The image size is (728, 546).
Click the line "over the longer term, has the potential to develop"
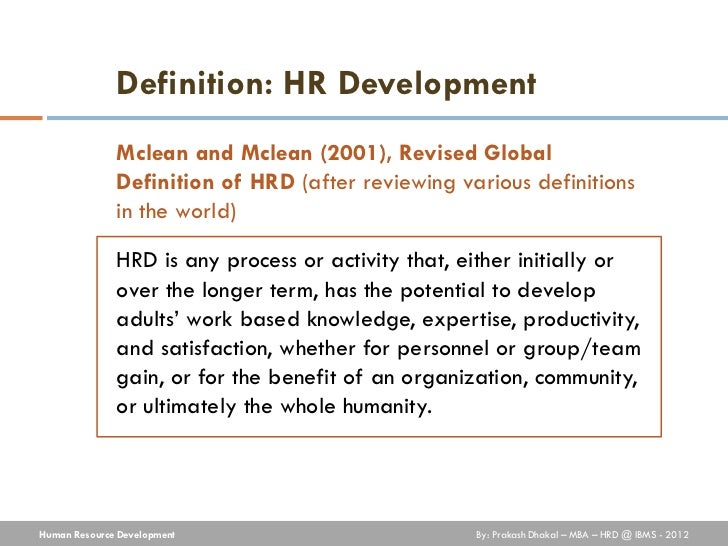point(356,291)
